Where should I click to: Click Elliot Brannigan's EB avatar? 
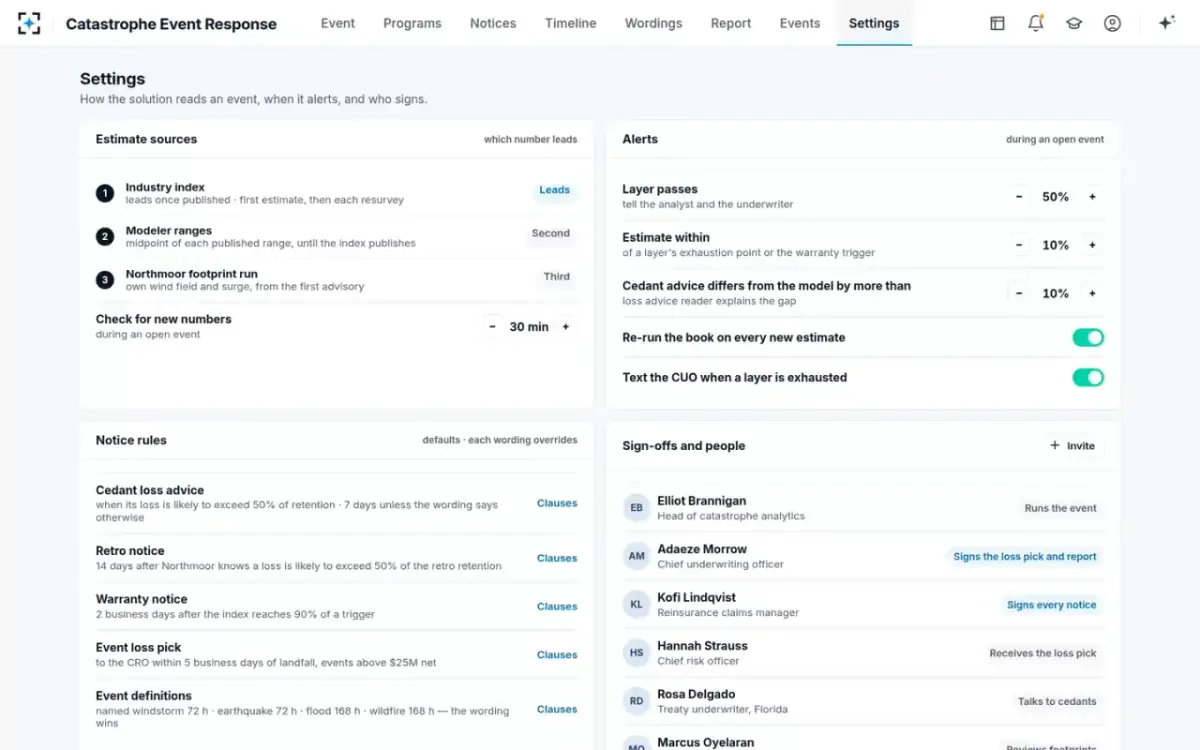click(x=636, y=508)
